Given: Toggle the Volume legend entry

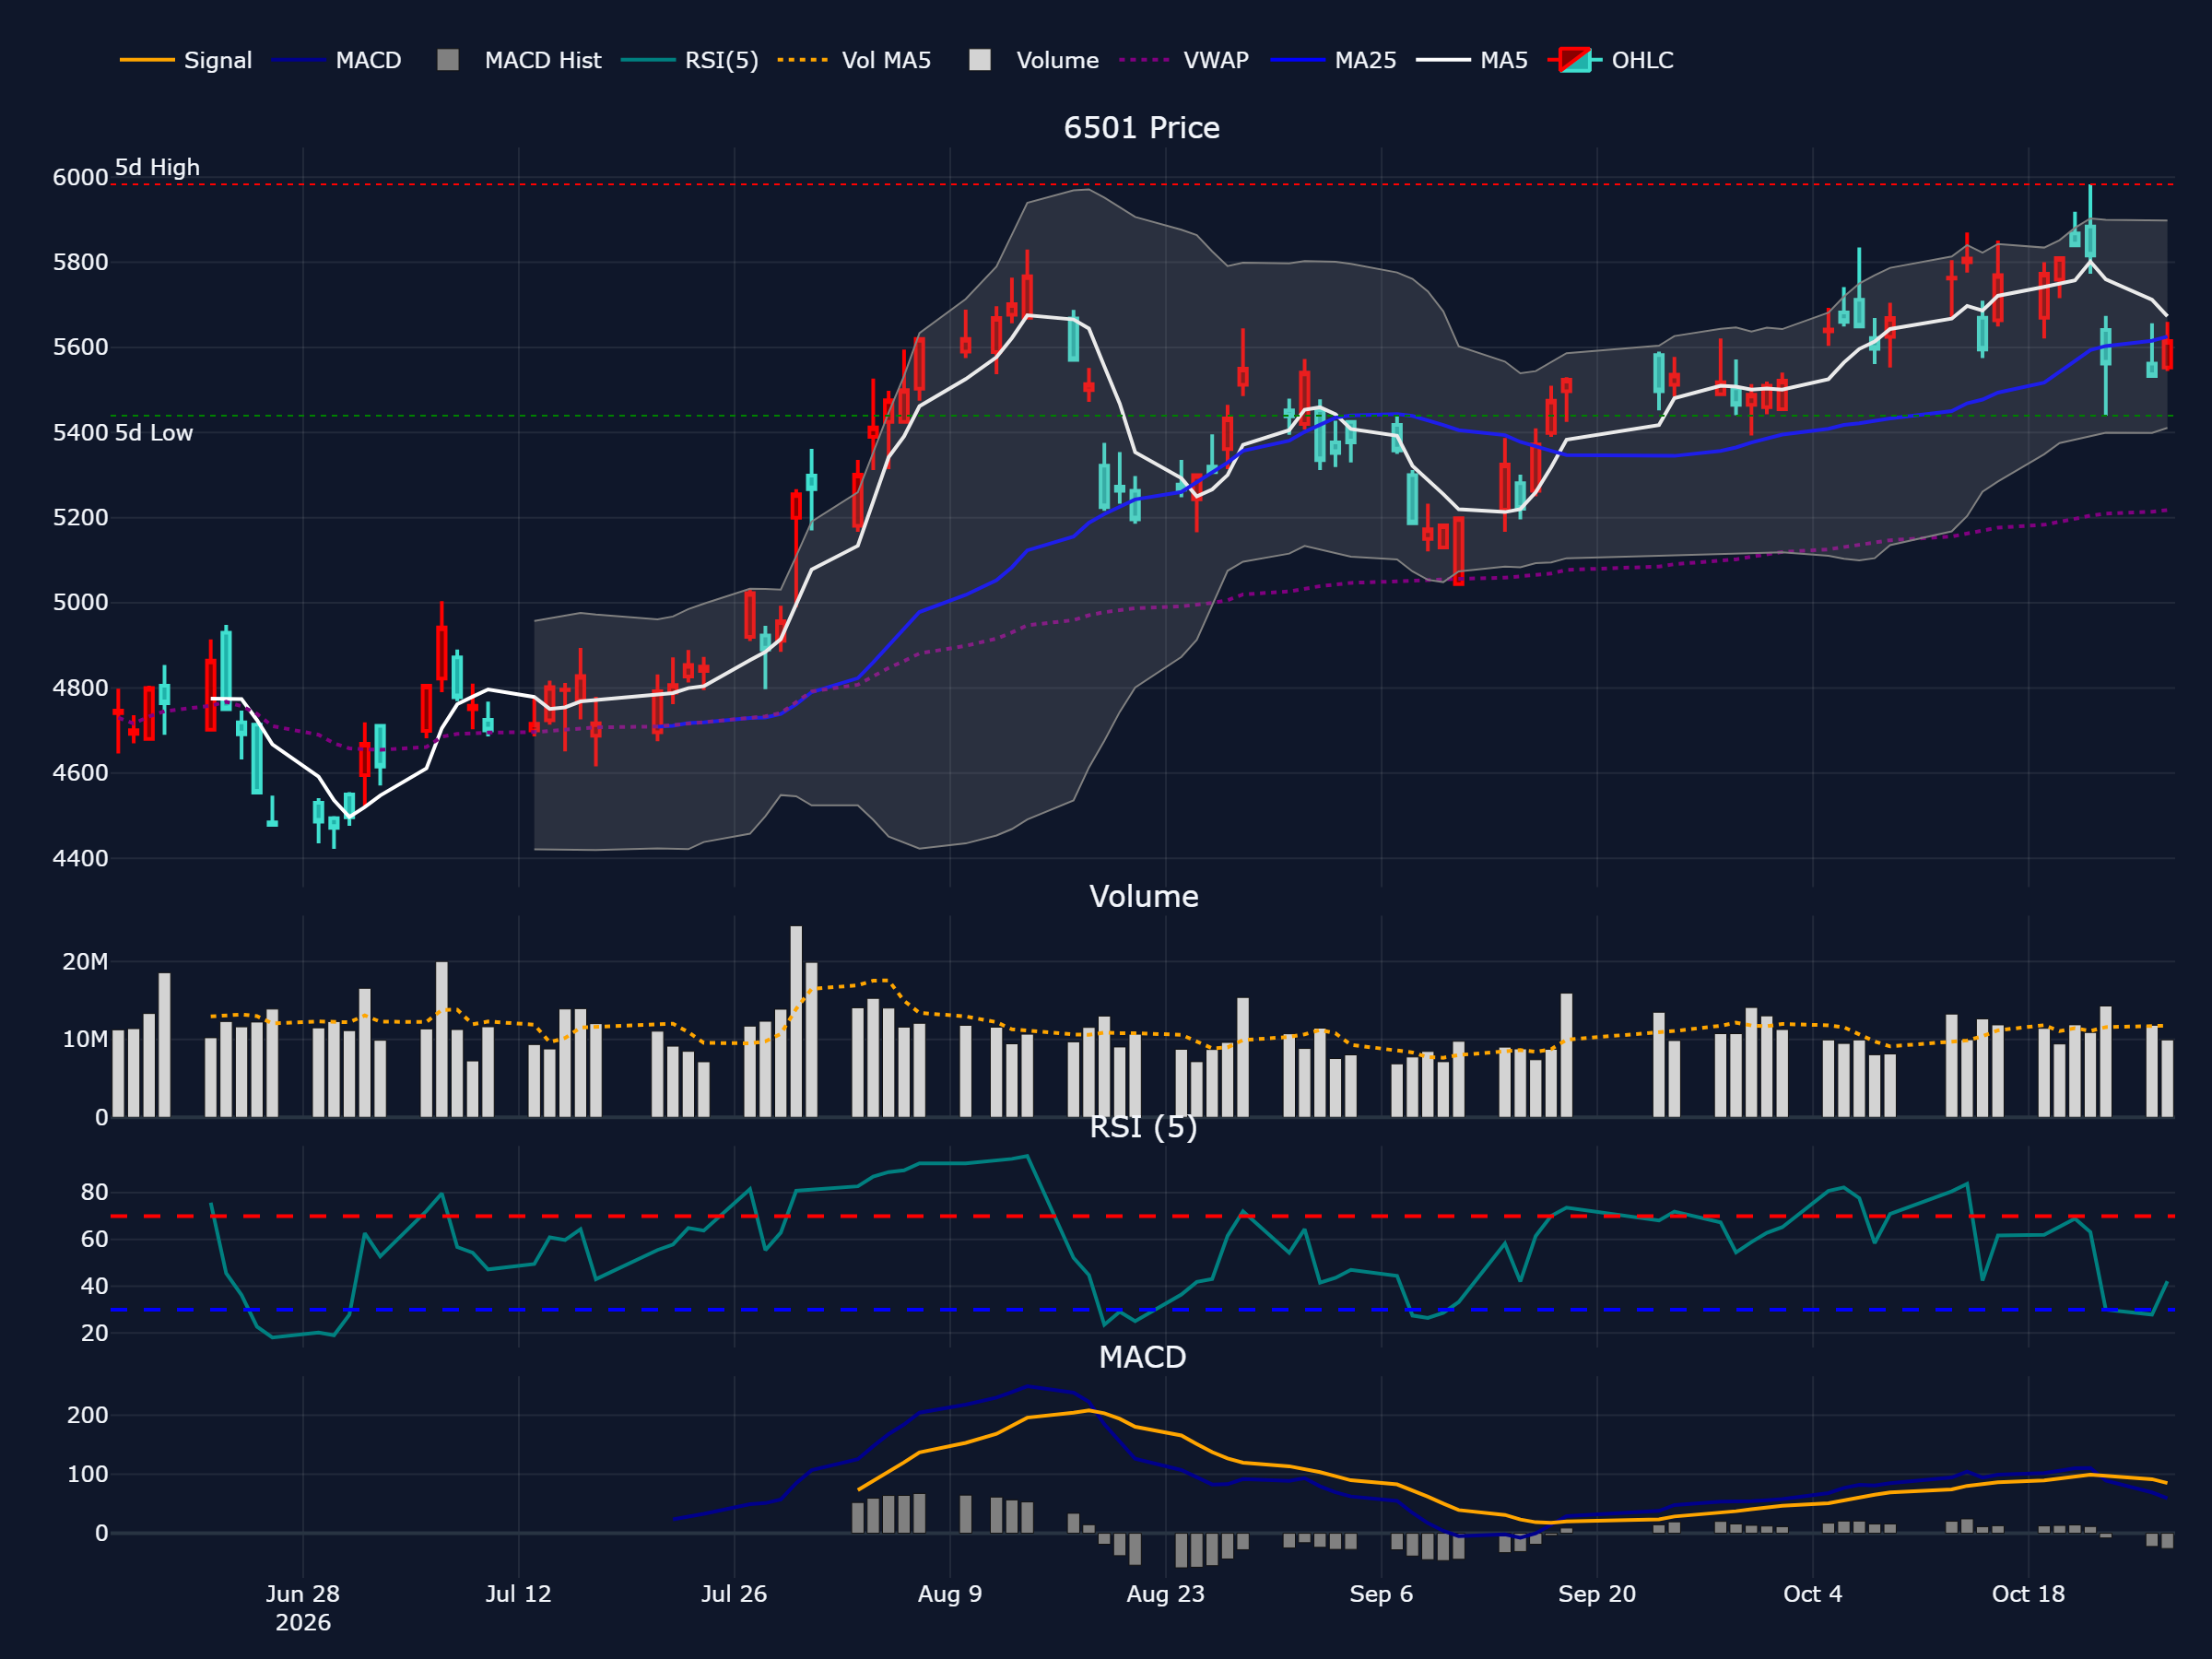Looking at the screenshot, I should click(x=1035, y=60).
